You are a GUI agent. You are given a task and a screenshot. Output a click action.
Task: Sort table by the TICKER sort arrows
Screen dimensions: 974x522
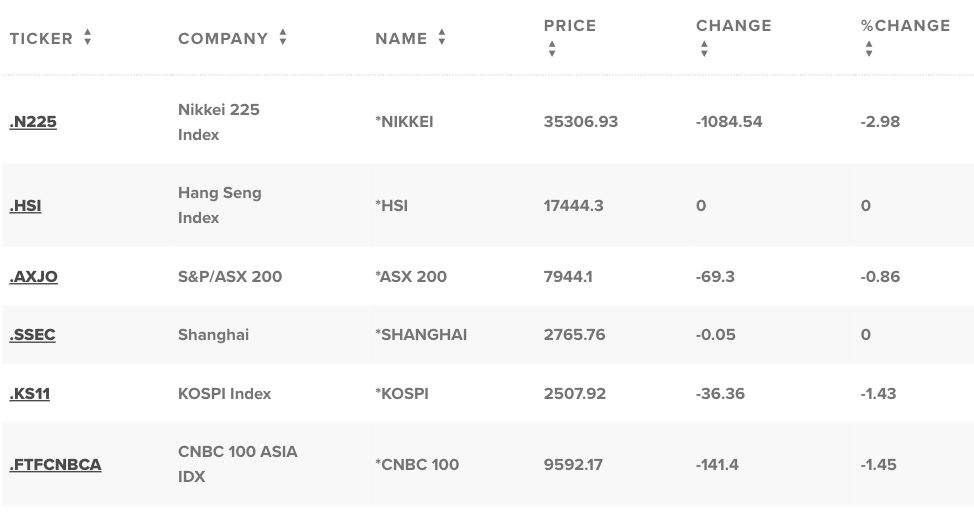tap(88, 37)
